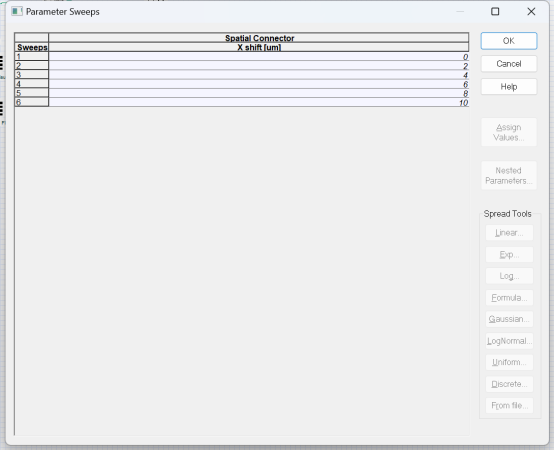Open the Discrete spread tool
The width and height of the screenshot is (554, 450).
tap(509, 384)
